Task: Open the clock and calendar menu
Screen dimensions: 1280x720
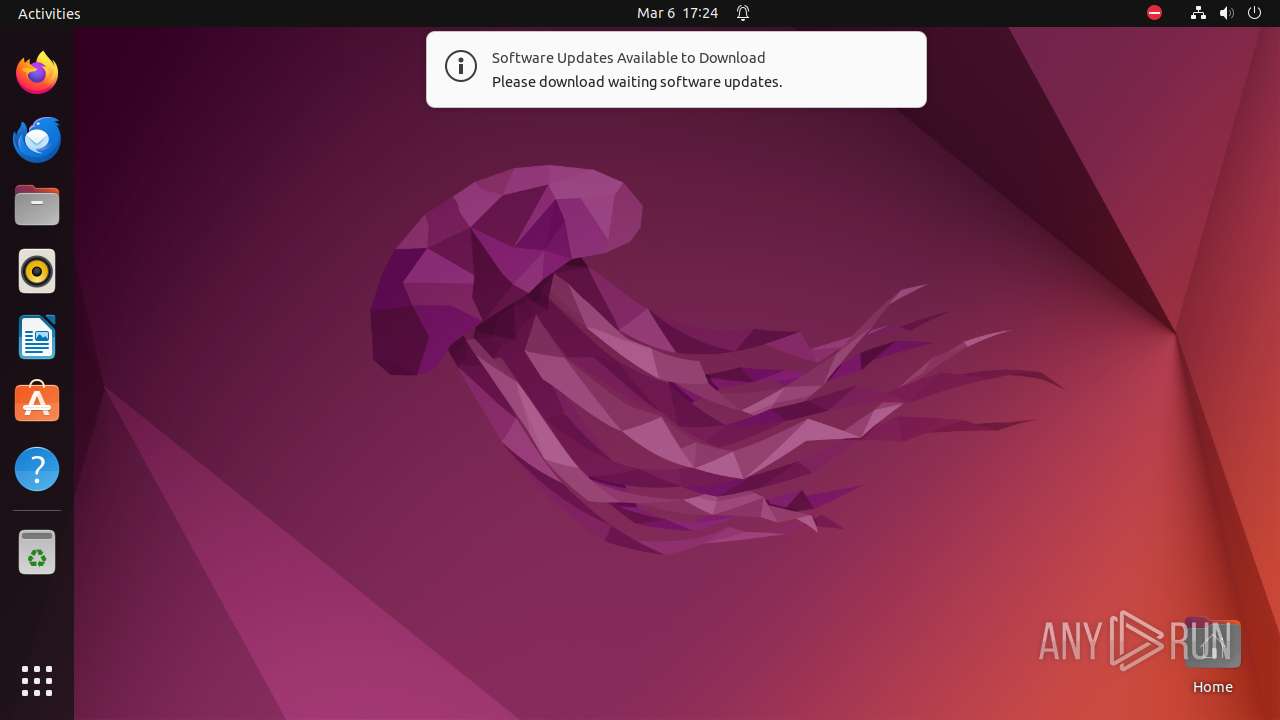Action: click(677, 13)
